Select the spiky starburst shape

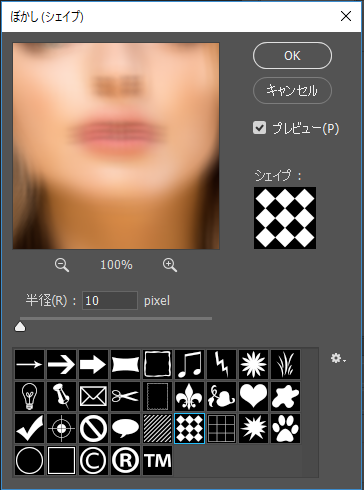253,428
